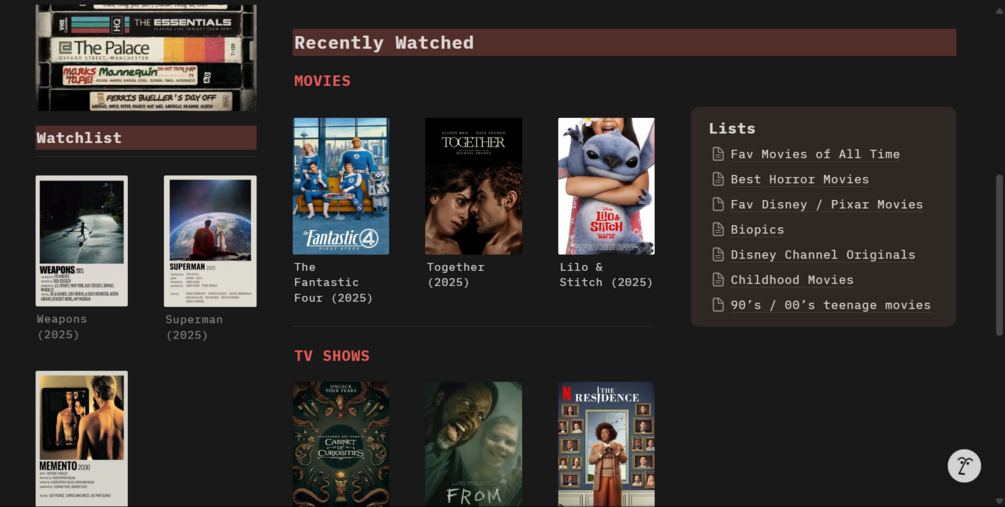Open The Residence TV show poster
1005x507 pixels.
[606, 444]
